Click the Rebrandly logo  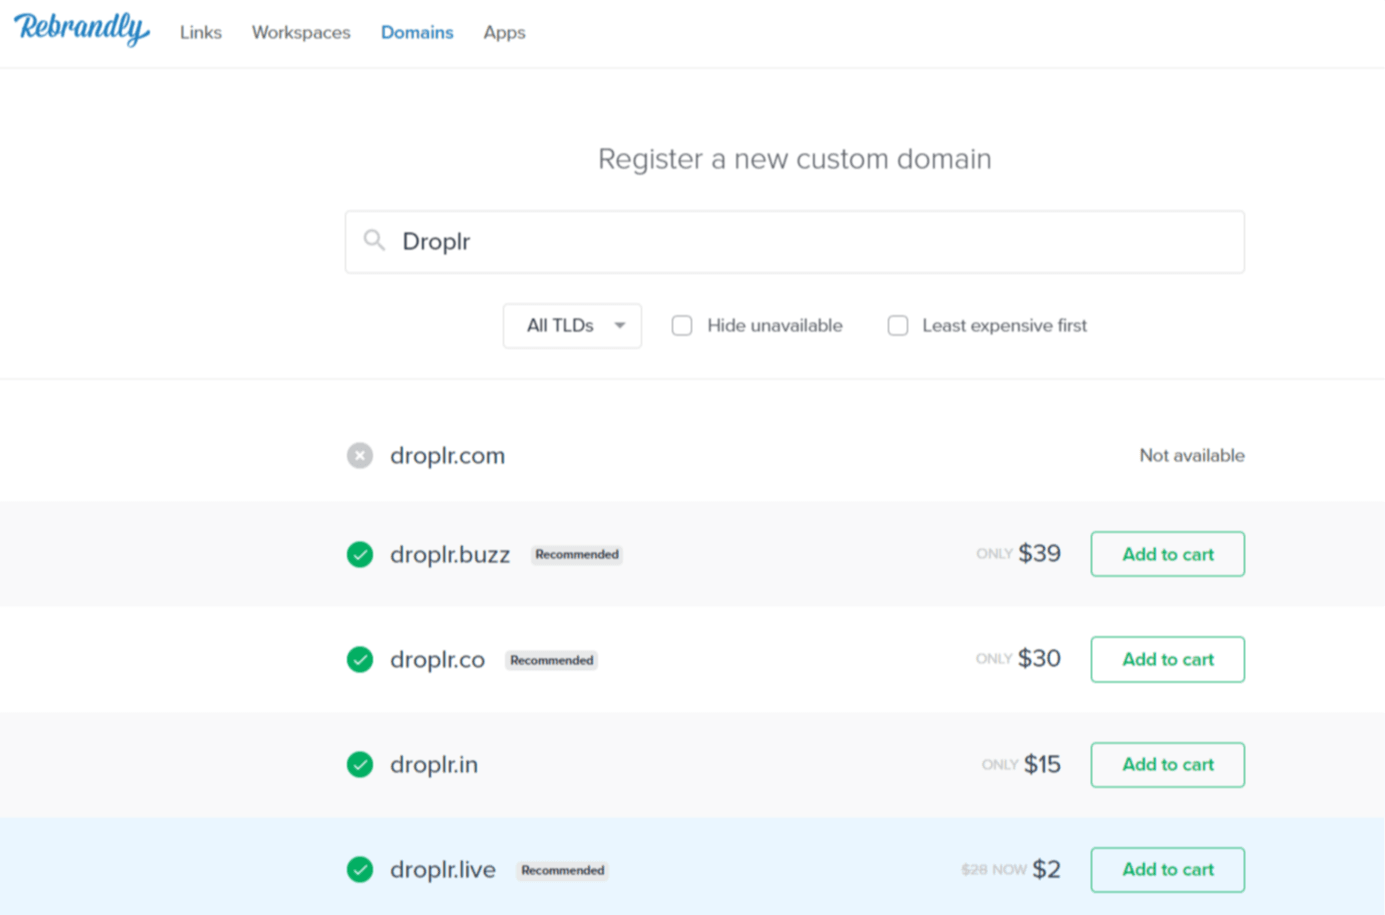pyautogui.click(x=82, y=30)
